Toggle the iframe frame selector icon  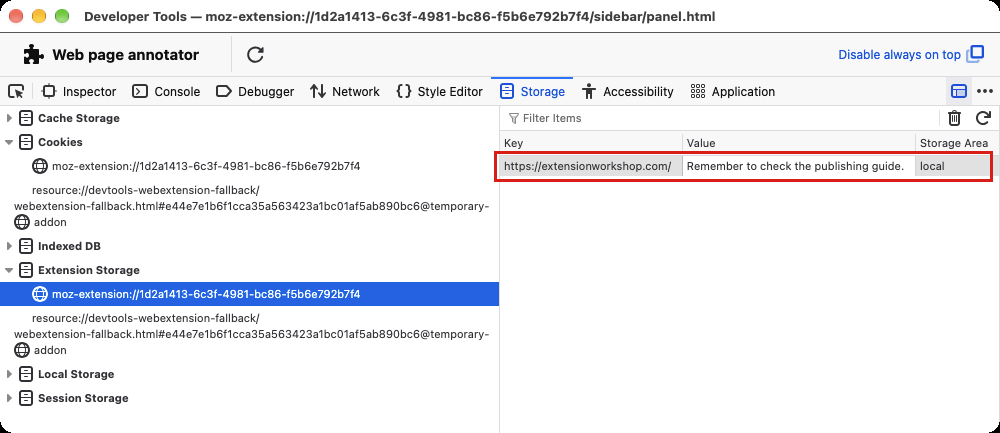tap(959, 92)
